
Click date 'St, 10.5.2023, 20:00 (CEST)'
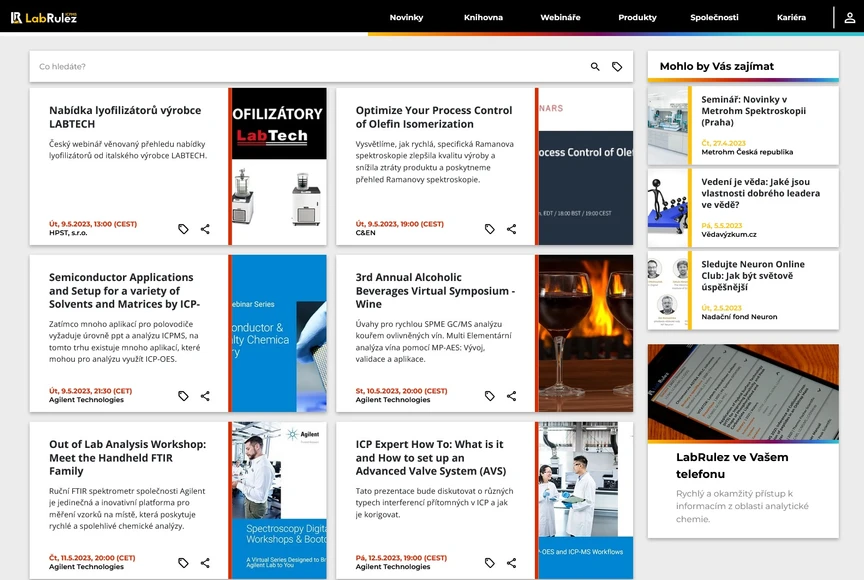tap(401, 391)
